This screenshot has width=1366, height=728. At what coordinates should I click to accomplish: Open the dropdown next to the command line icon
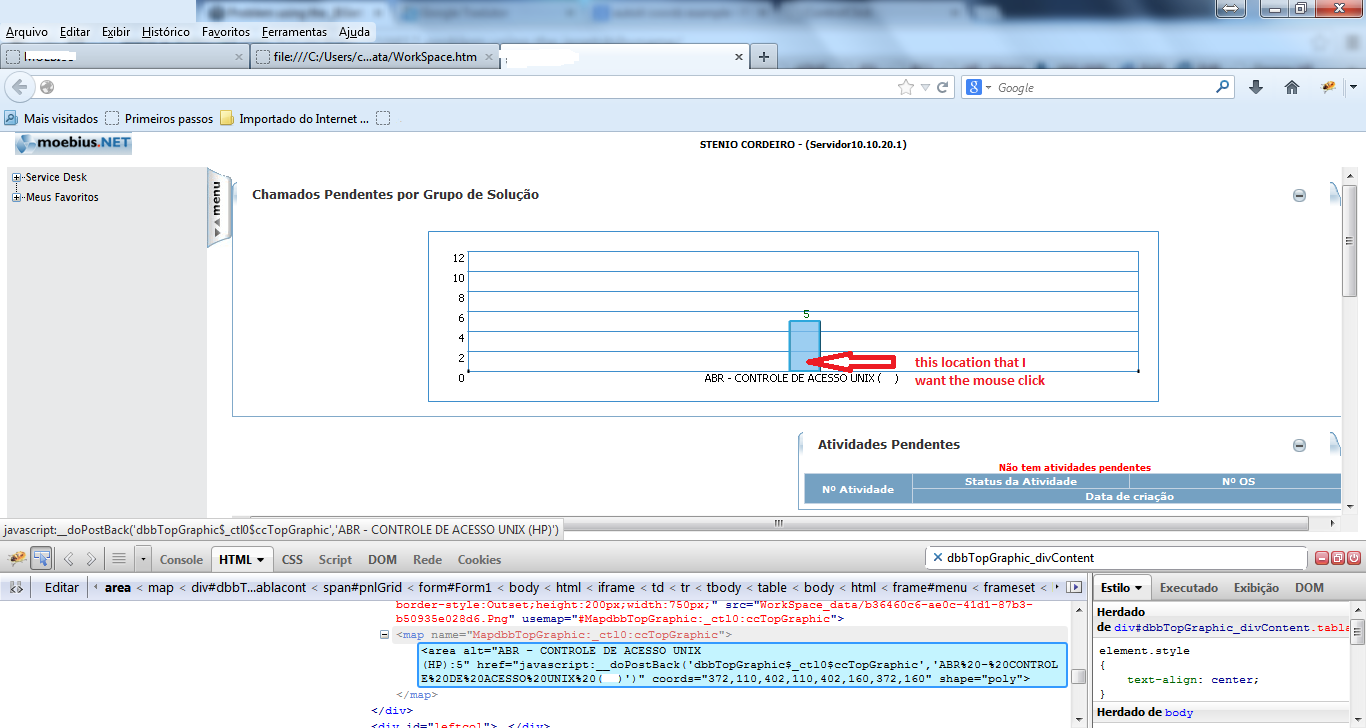pos(143,558)
